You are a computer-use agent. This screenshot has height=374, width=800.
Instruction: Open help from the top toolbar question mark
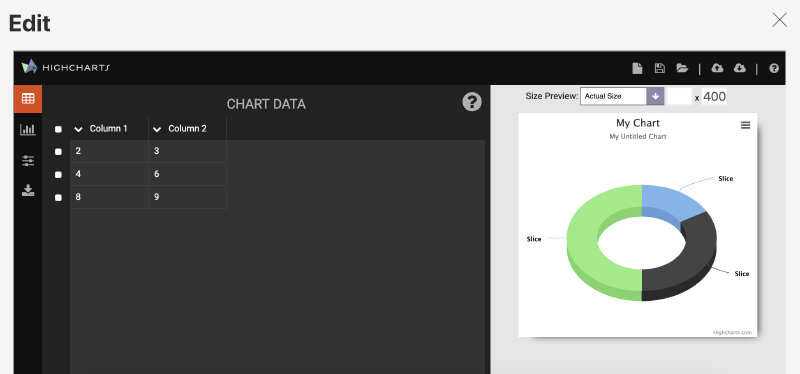tap(774, 68)
